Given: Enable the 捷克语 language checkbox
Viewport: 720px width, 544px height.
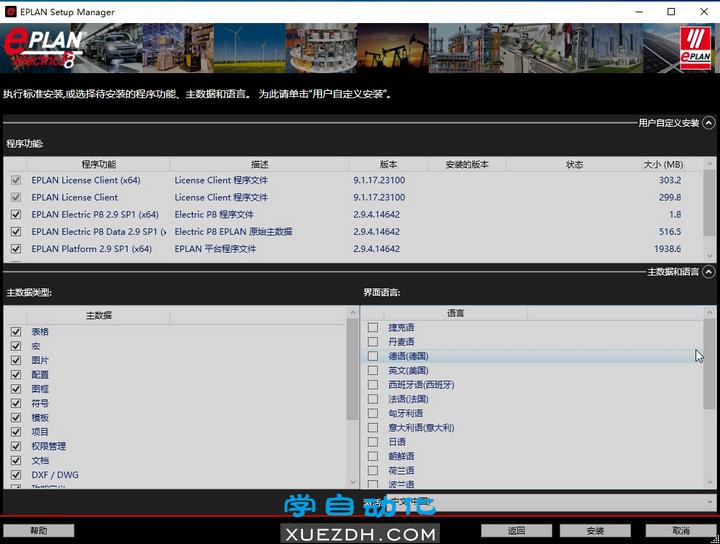Looking at the screenshot, I should click(373, 327).
